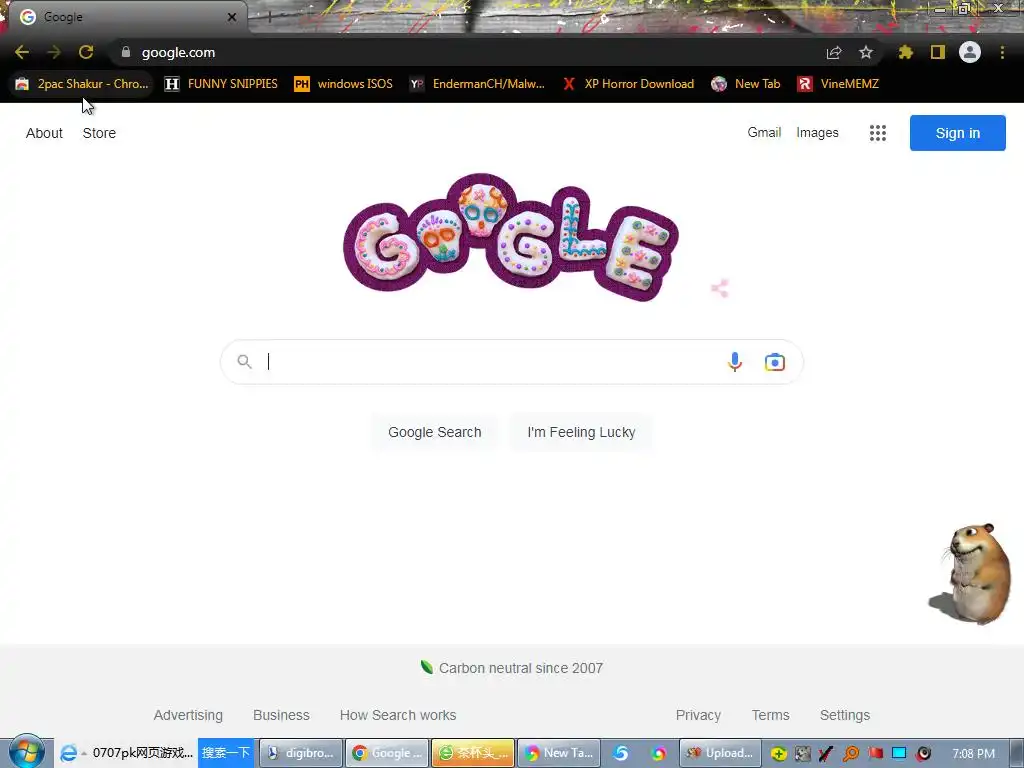
Task: Open the FUNNY SNIPPIES bookmark
Action: coord(221,84)
